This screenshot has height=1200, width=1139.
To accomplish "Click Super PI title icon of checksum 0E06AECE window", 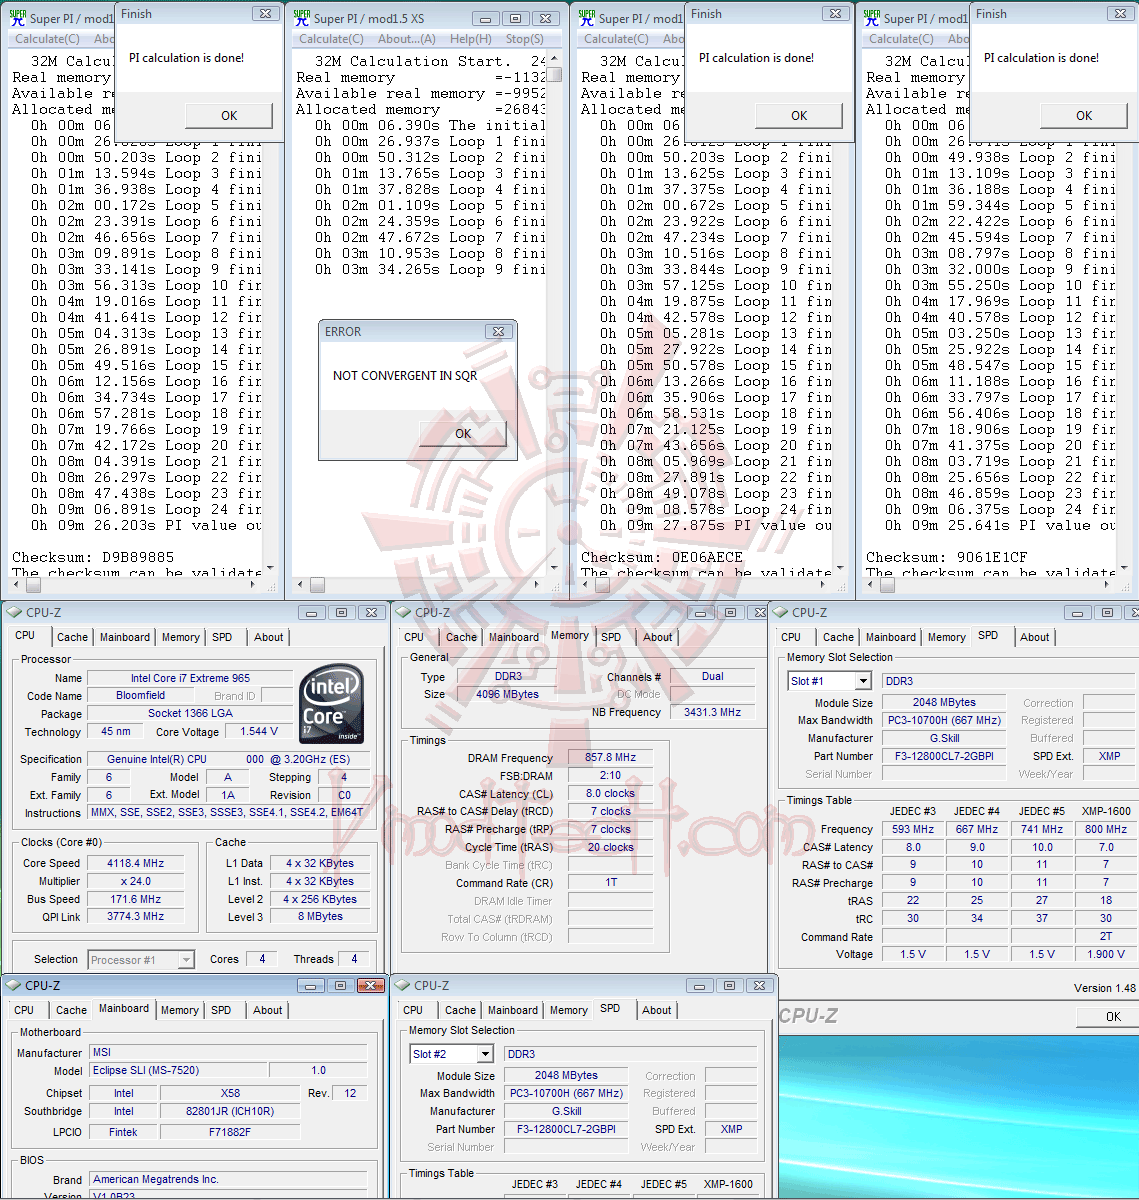I will coord(587,17).
